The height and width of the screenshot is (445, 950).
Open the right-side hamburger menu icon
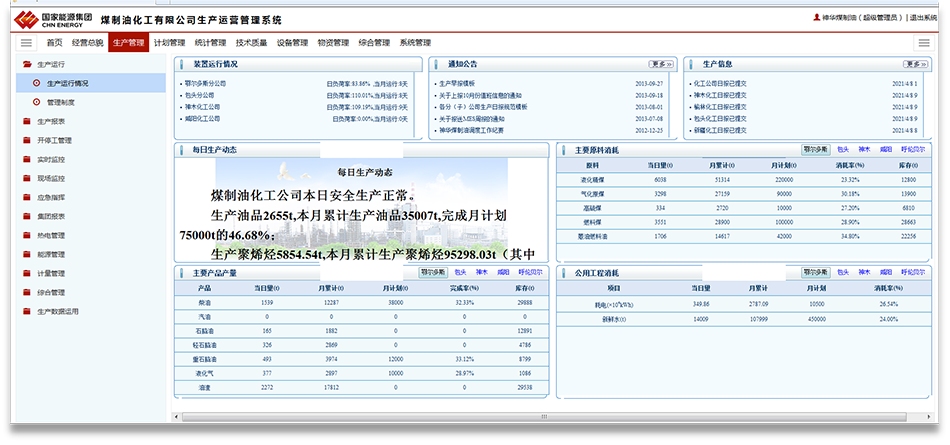[x=924, y=42]
